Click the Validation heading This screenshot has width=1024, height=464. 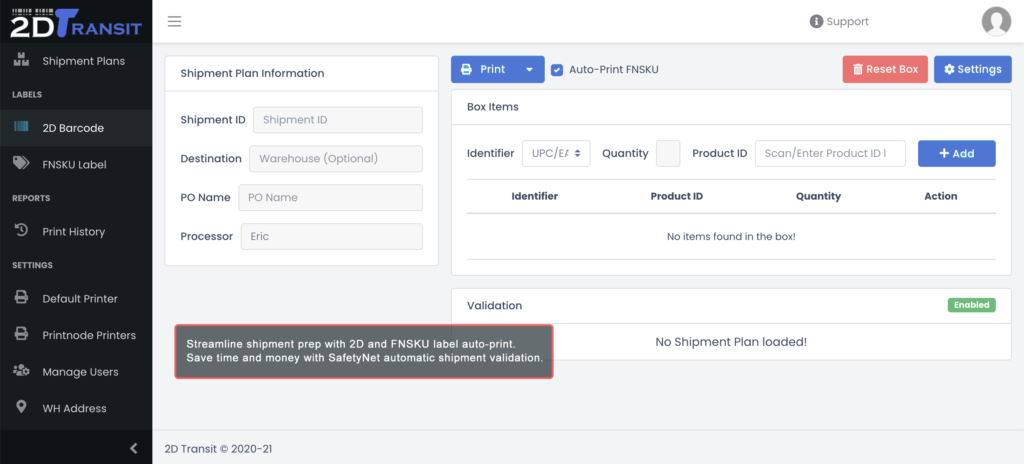click(x=494, y=306)
